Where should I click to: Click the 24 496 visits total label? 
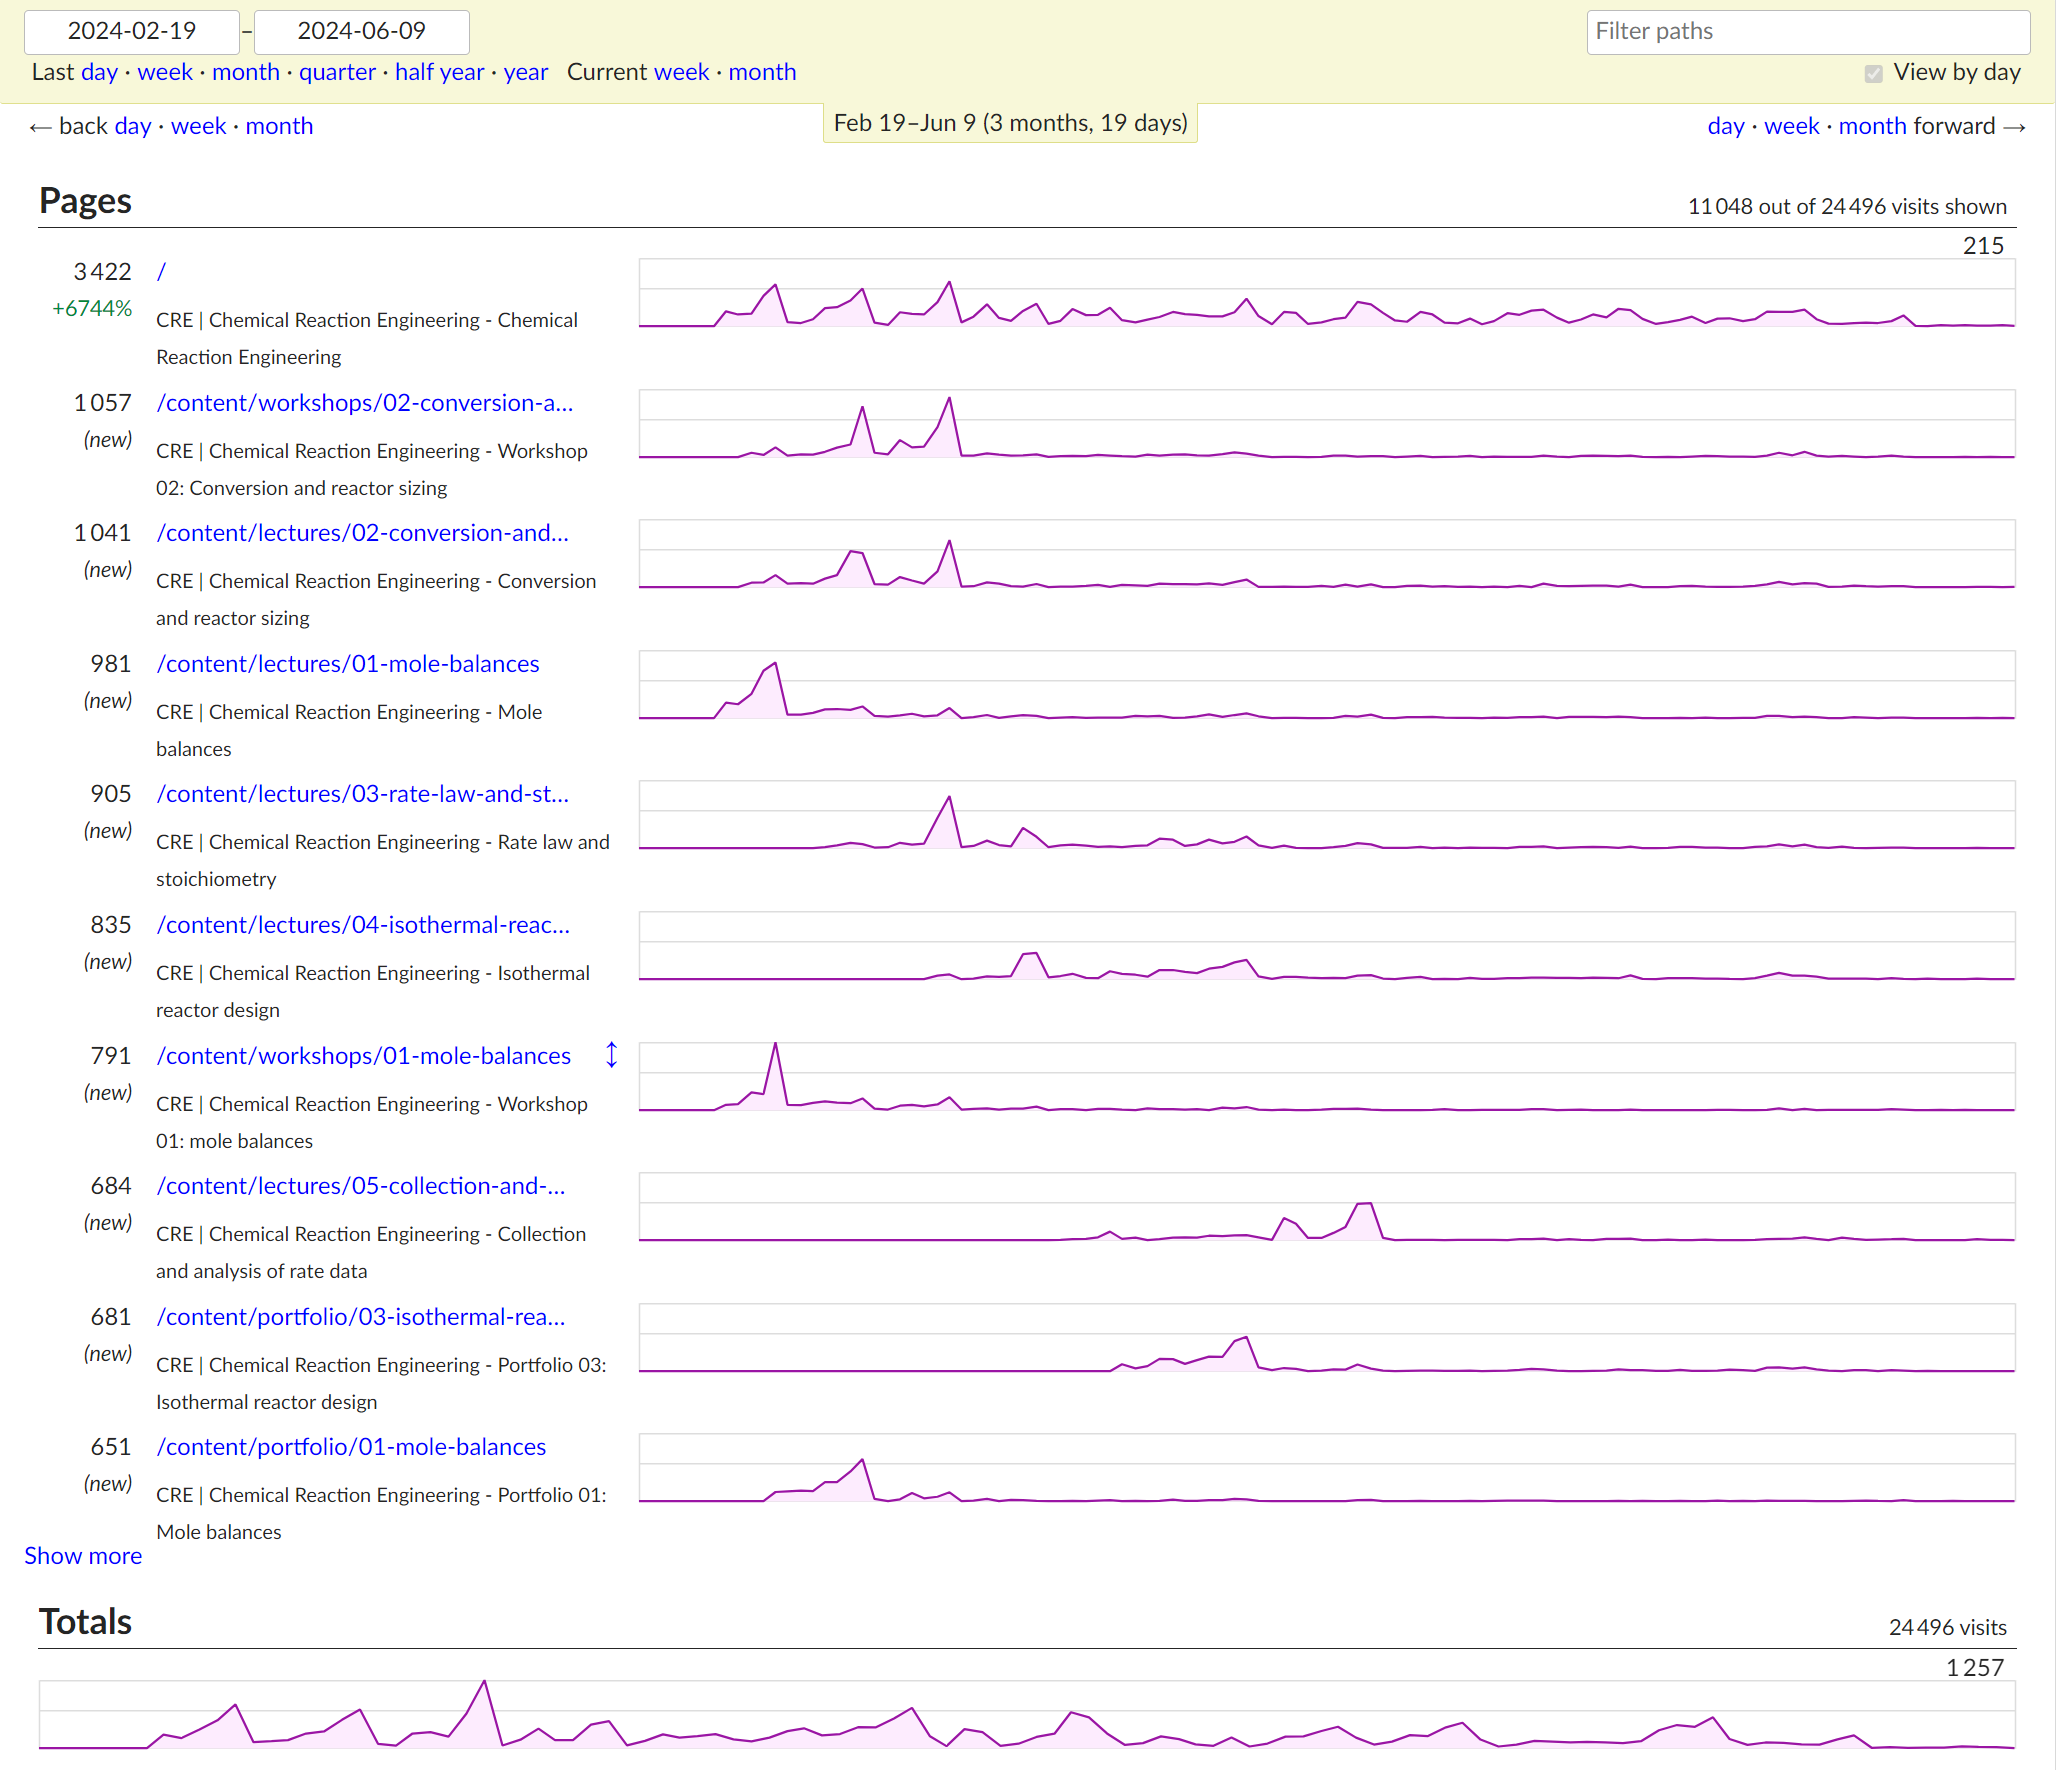tap(1947, 1628)
